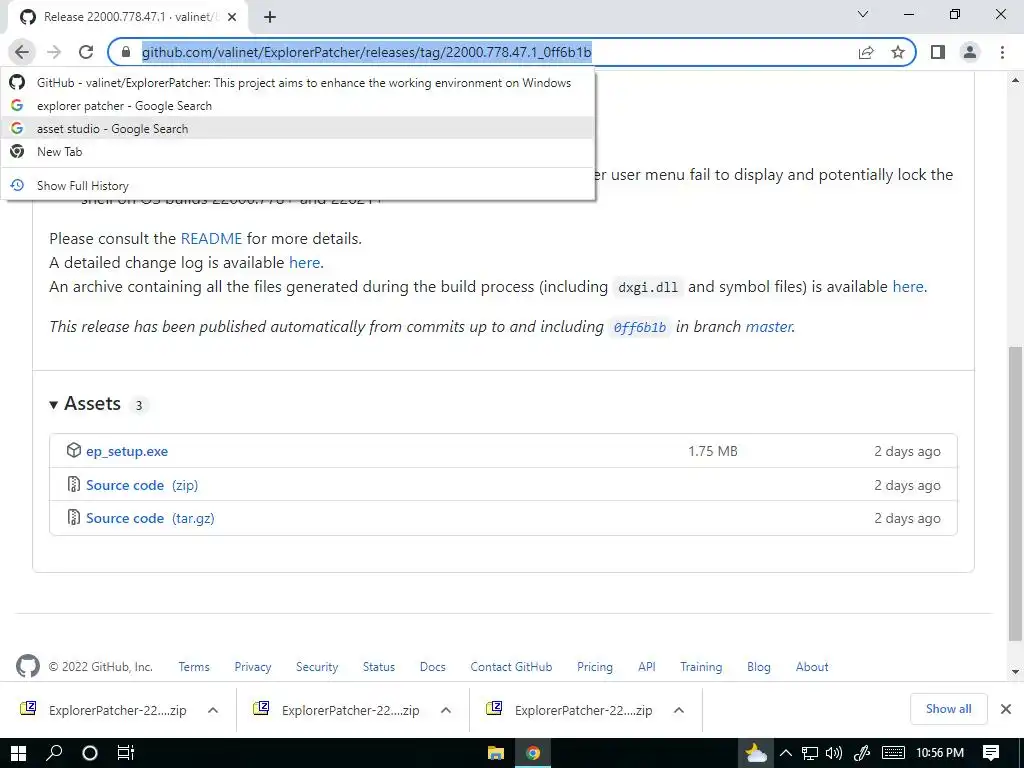
Task: Click the package icon beside ep_setup.exe
Action: coord(74,451)
